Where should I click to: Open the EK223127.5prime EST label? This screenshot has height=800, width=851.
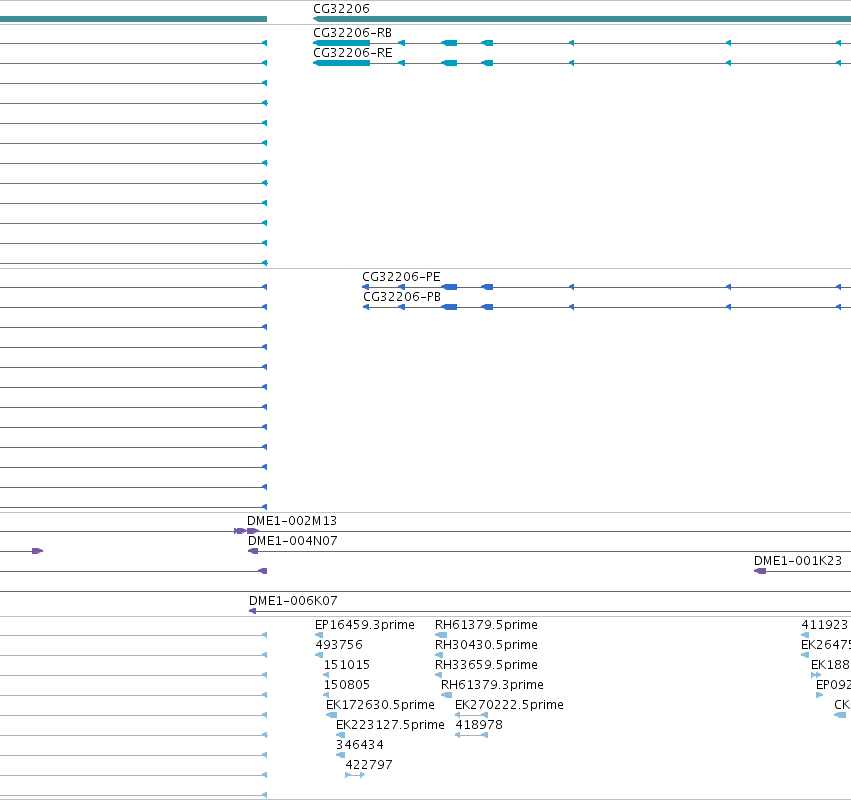click(390, 725)
